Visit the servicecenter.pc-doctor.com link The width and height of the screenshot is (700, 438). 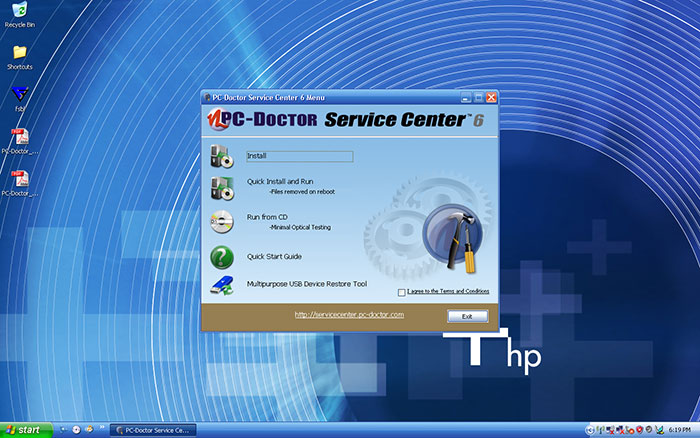coord(349,315)
